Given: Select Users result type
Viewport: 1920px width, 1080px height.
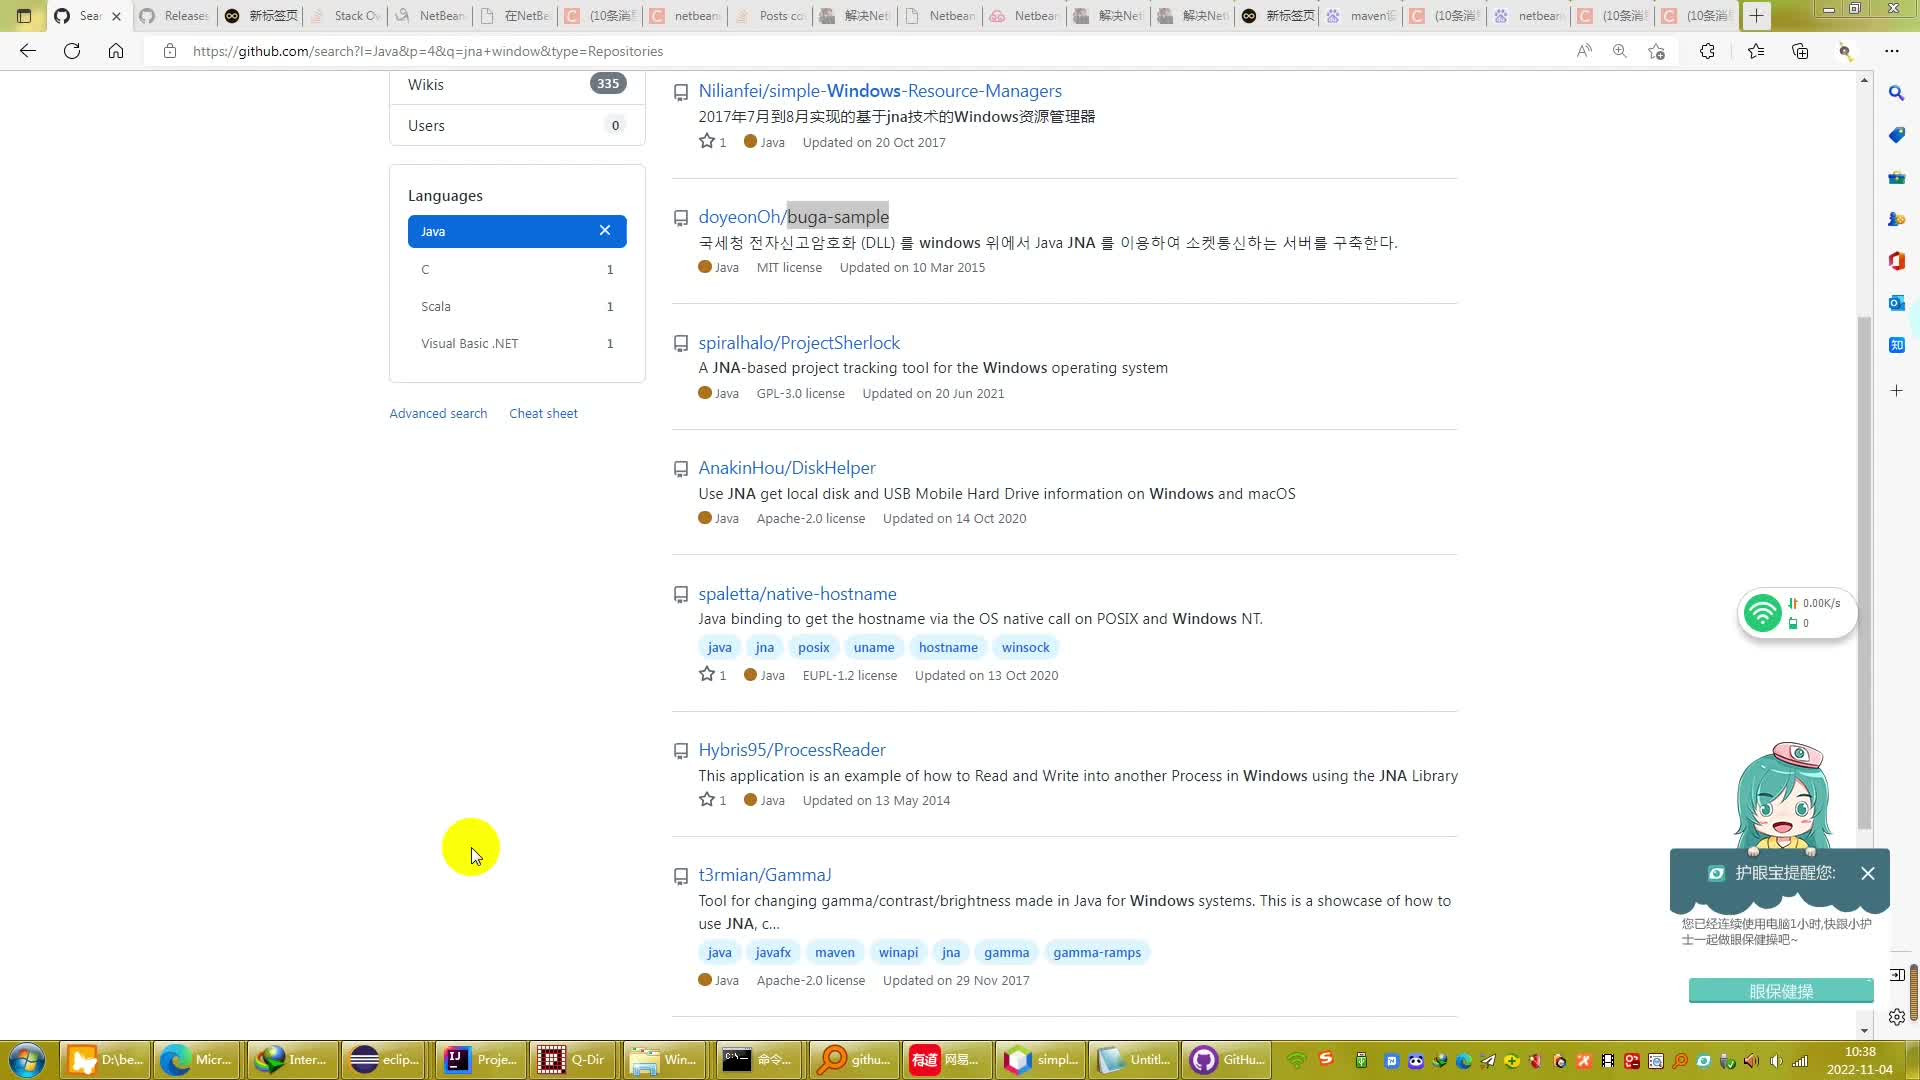Looking at the screenshot, I should [517, 125].
